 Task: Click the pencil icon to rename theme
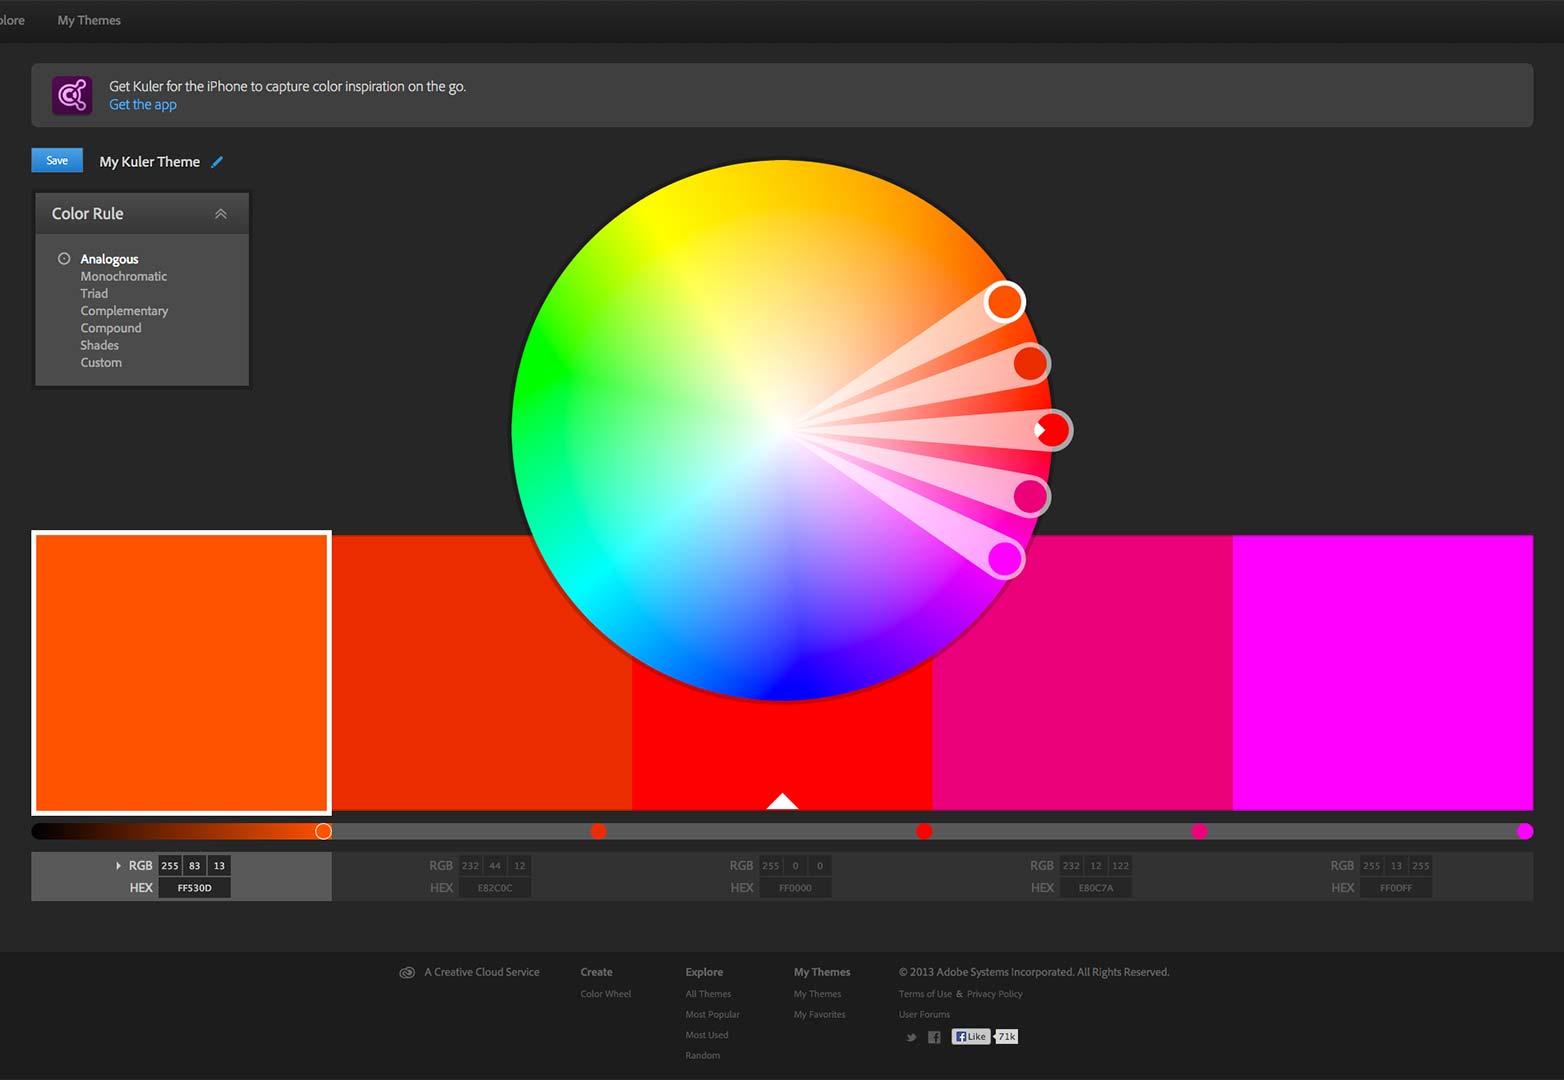click(217, 162)
